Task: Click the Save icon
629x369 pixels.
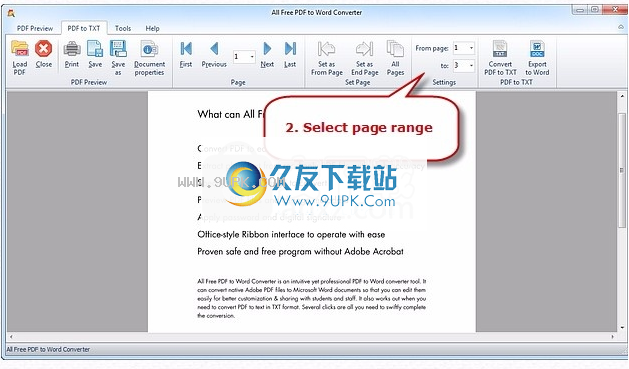Action: coord(95,49)
